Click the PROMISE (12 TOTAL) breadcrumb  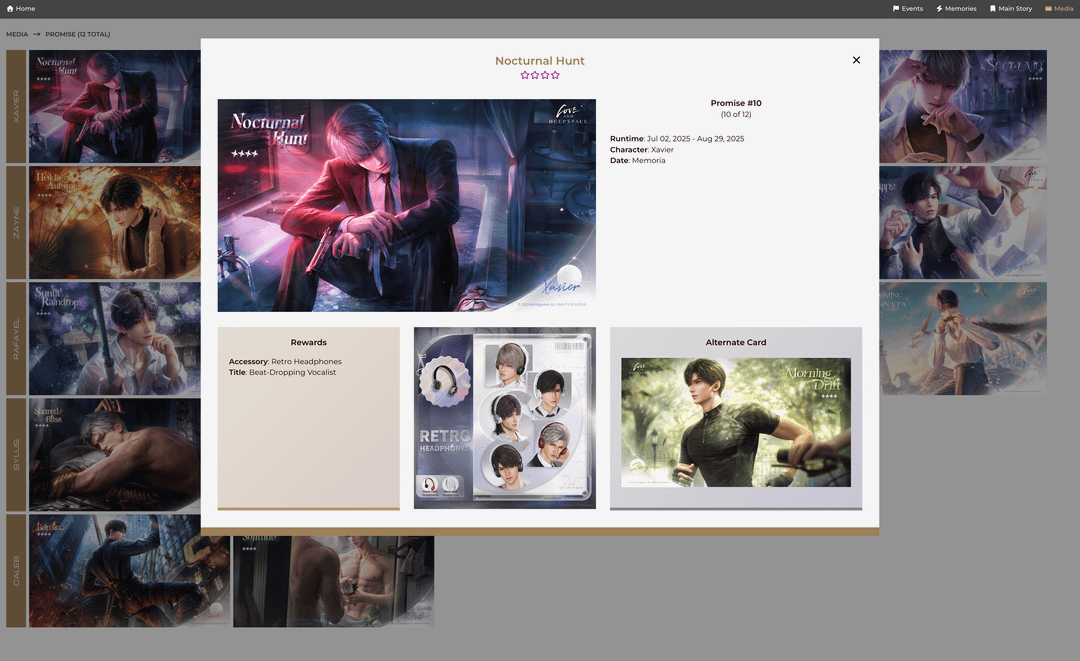click(x=77, y=34)
